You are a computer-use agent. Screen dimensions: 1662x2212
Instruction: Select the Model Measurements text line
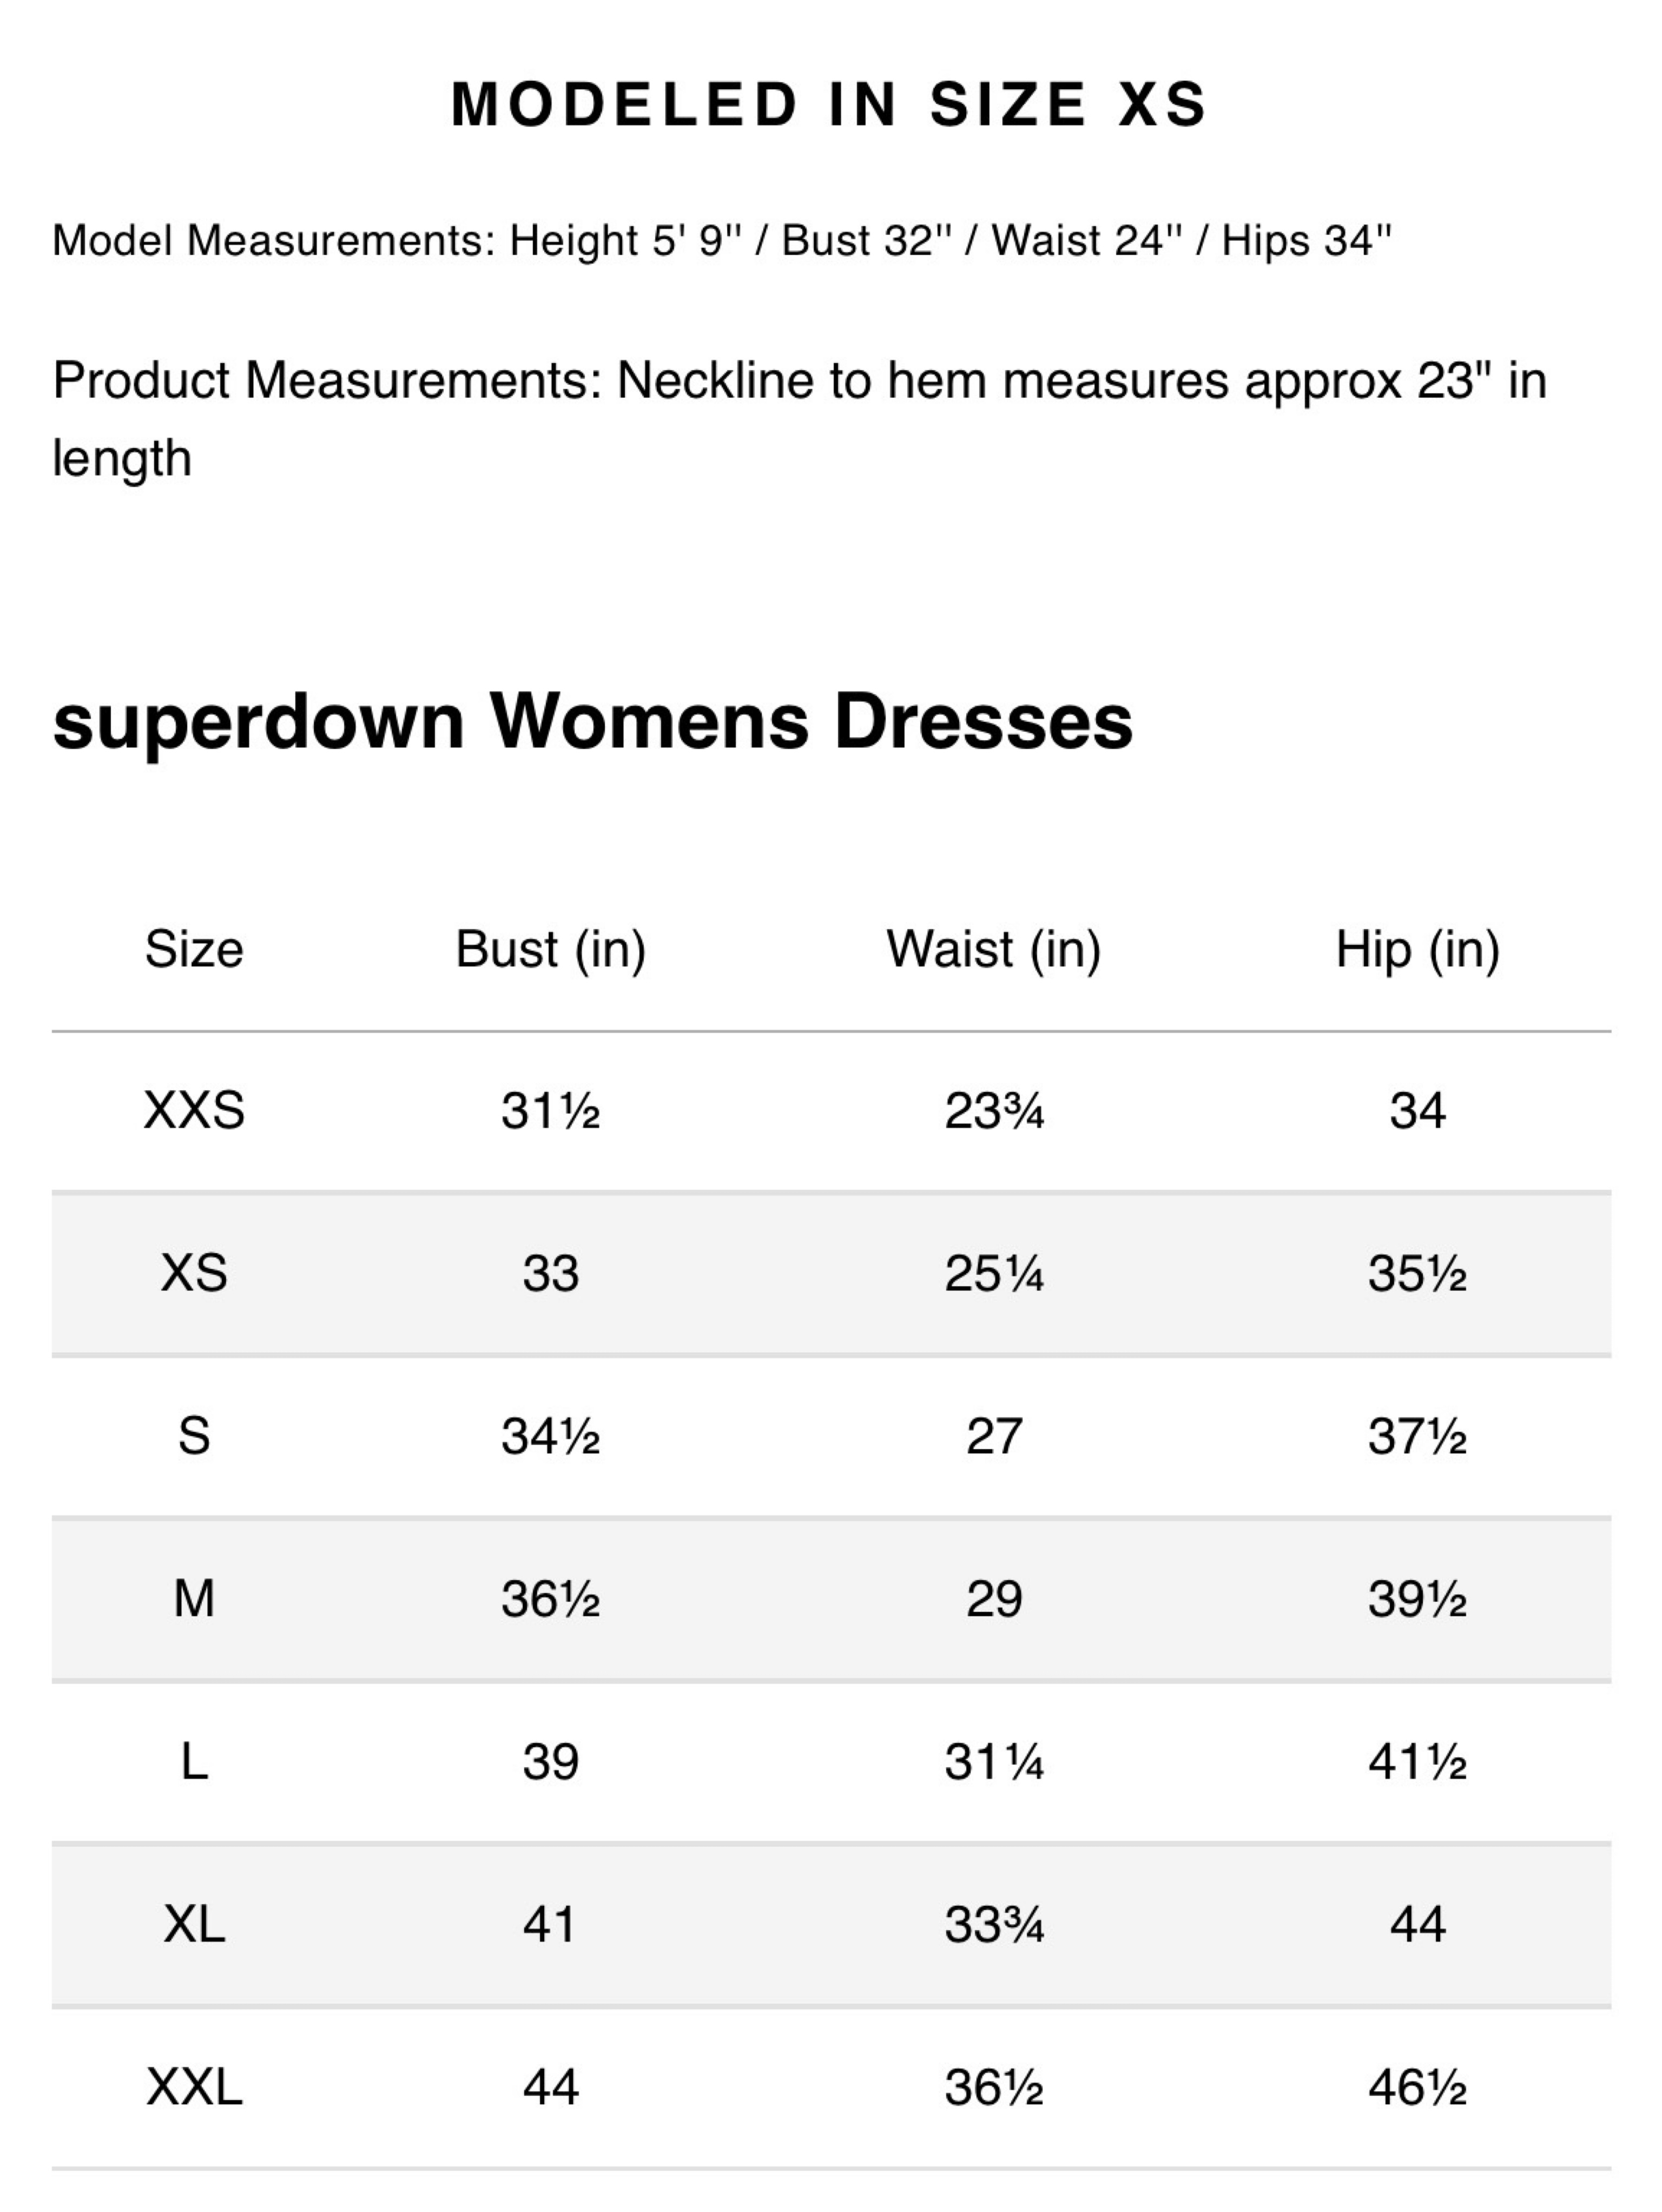point(721,240)
